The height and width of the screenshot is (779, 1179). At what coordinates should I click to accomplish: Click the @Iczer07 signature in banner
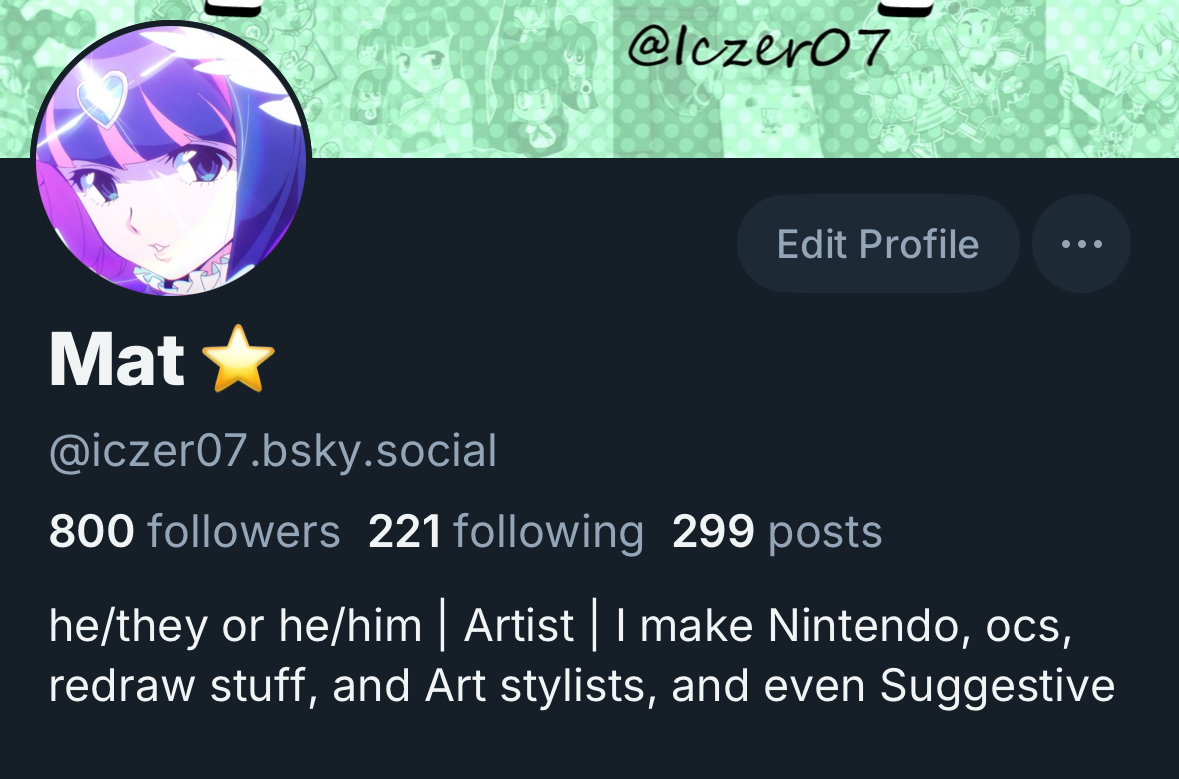pyautogui.click(x=759, y=45)
